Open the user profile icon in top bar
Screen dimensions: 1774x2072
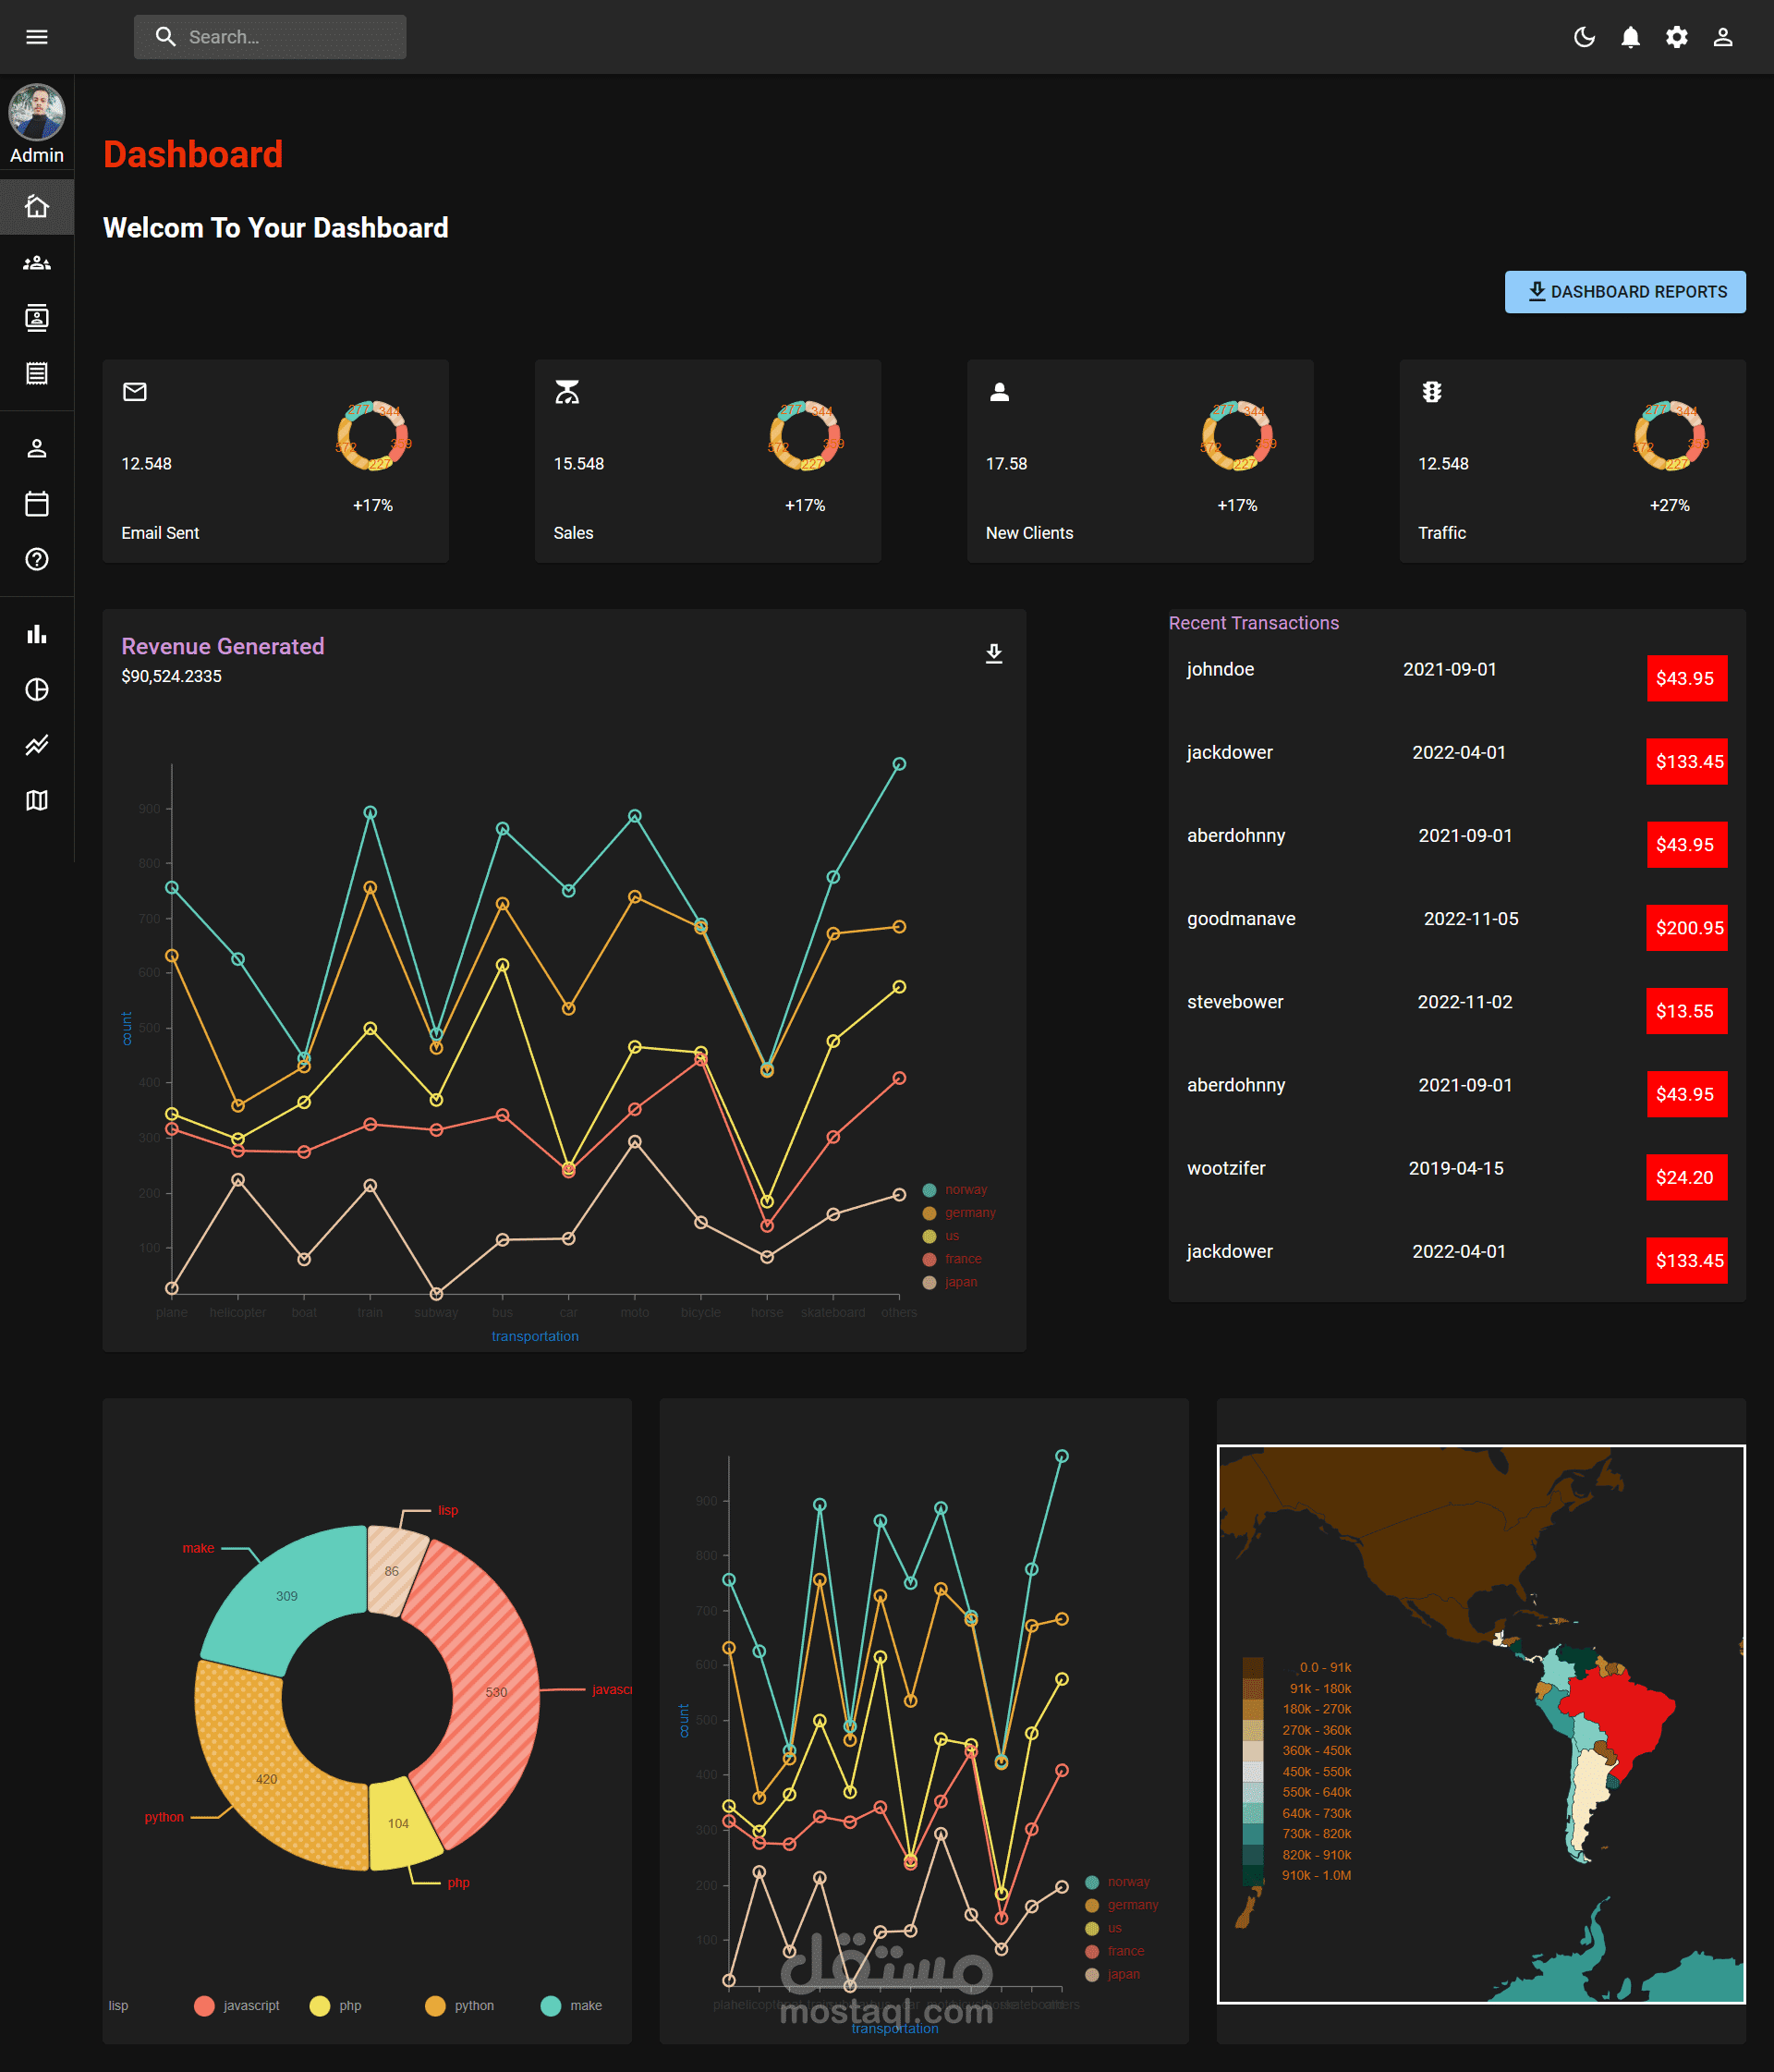pyautogui.click(x=1722, y=37)
